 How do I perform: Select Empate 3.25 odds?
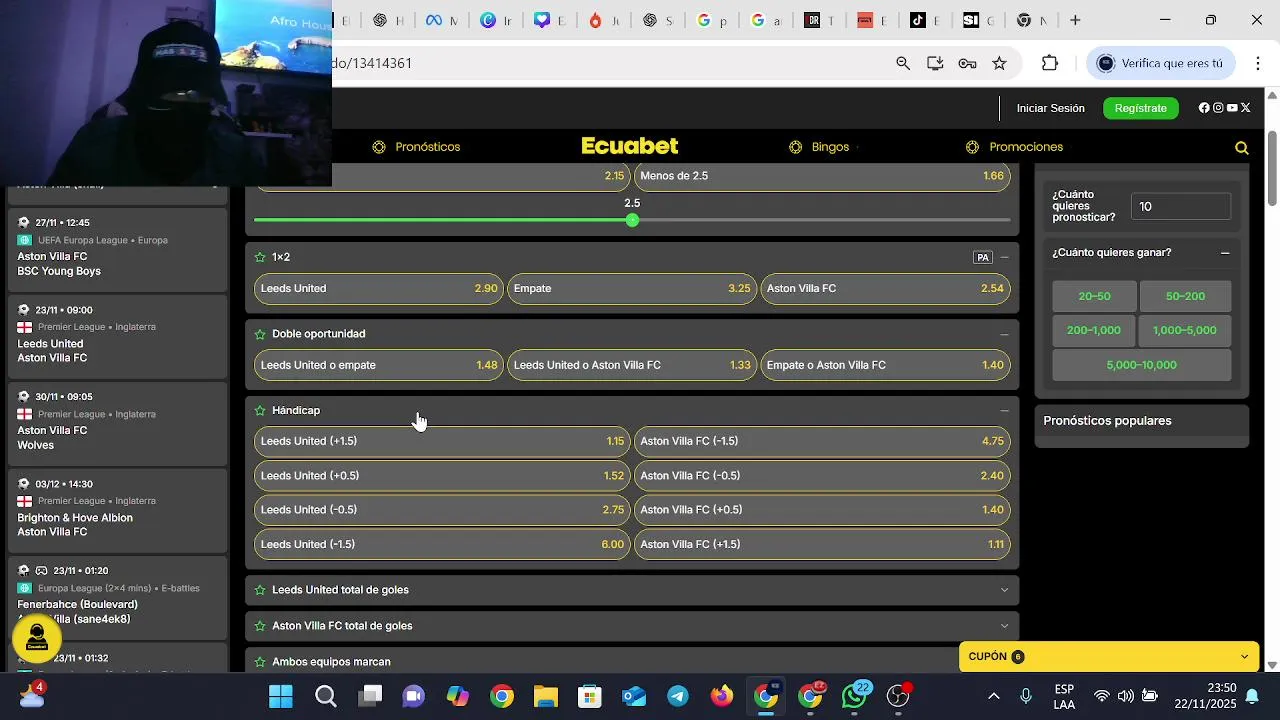tap(632, 288)
